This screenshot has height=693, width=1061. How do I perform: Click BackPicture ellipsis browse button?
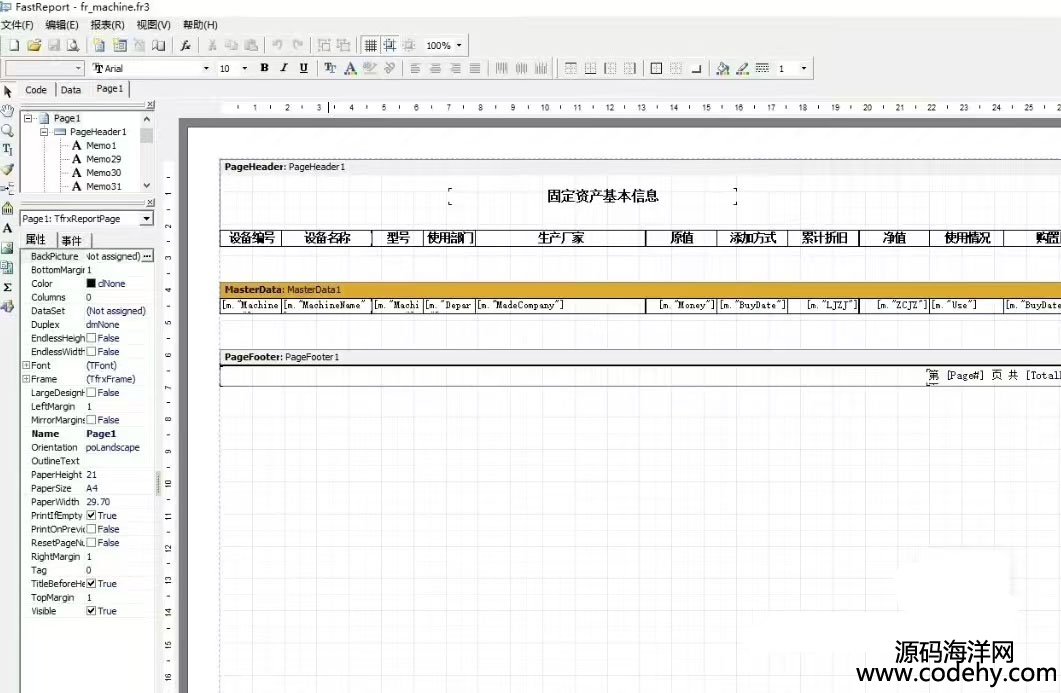(148, 257)
